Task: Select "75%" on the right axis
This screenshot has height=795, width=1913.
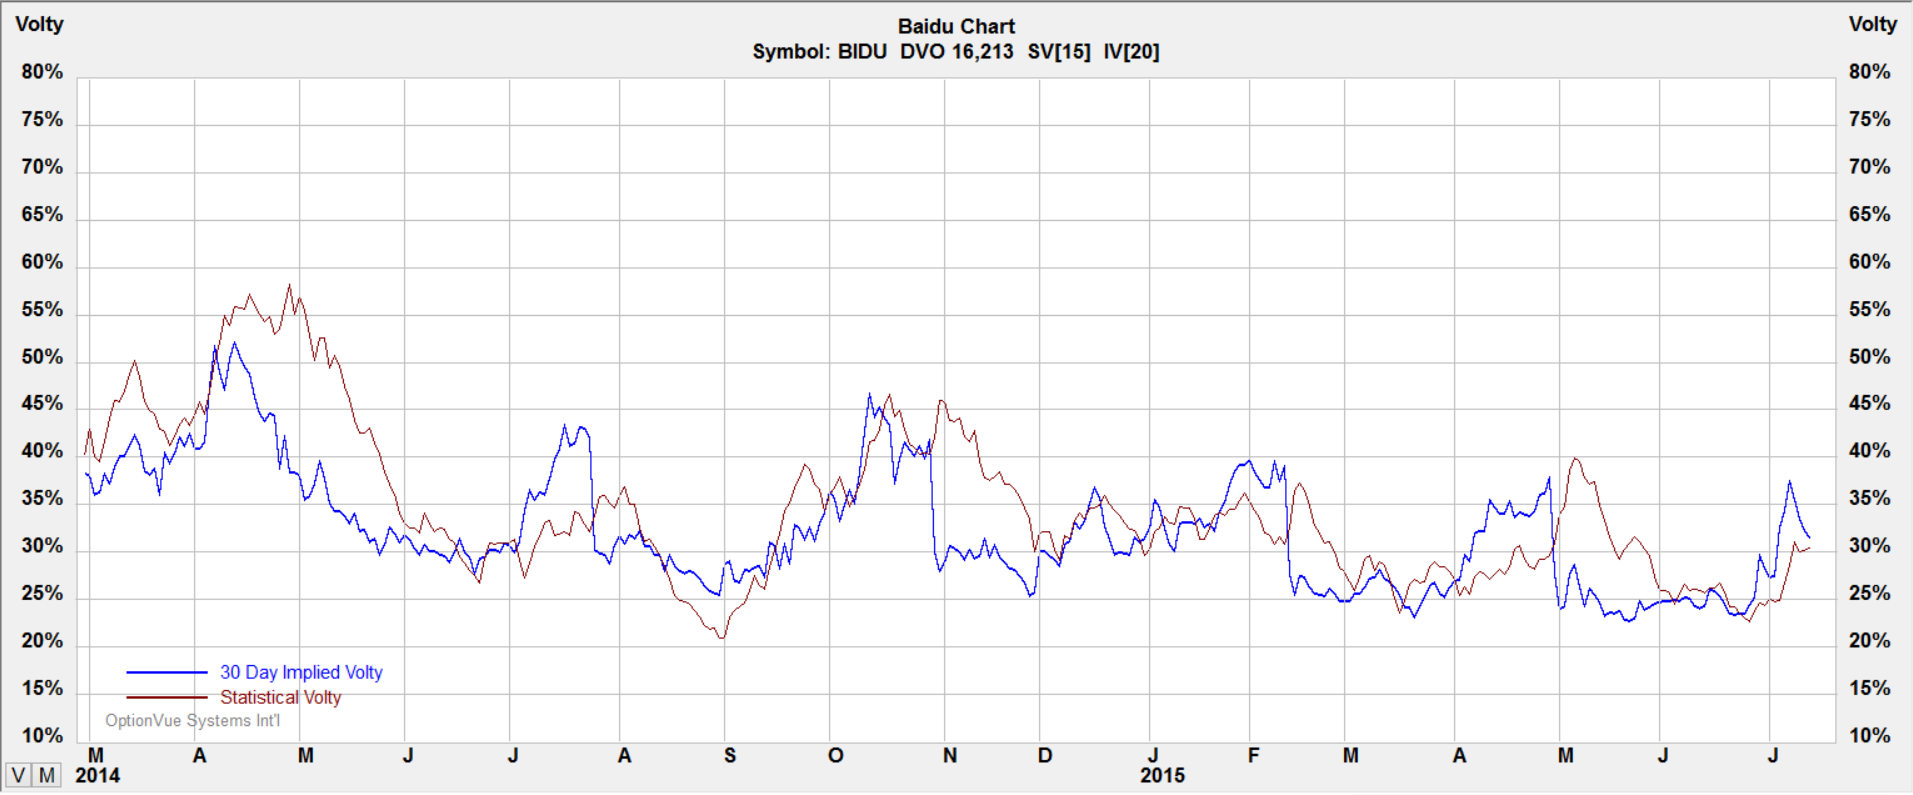Action: [1870, 120]
